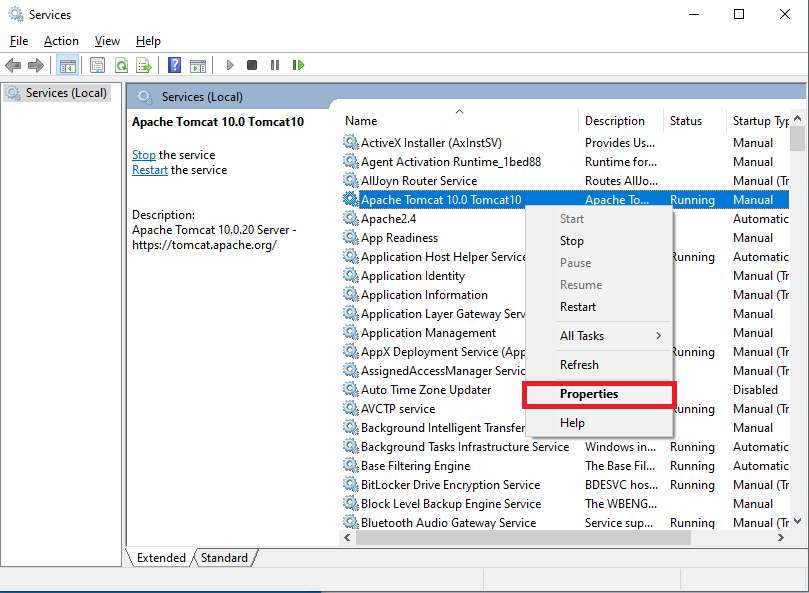Viewport: 809px width, 593px height.
Task: Choose Refresh in the context menu
Action: pos(598,365)
